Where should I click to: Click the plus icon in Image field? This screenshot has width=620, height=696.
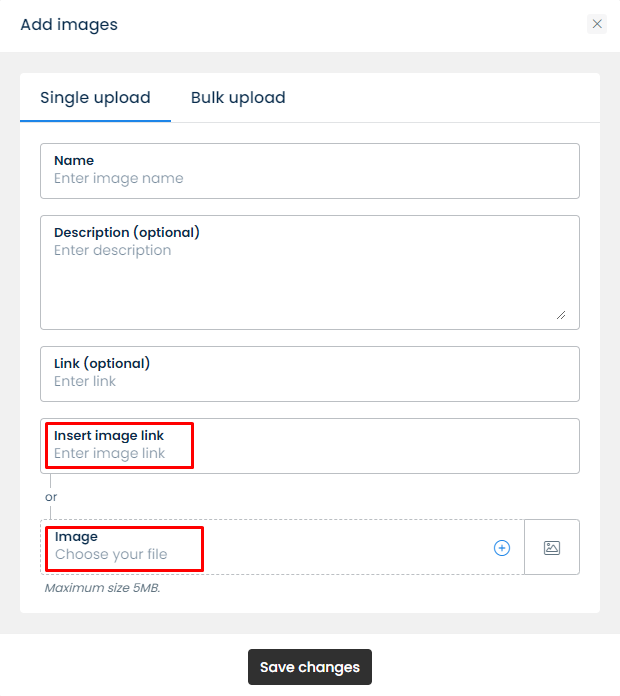(x=502, y=548)
